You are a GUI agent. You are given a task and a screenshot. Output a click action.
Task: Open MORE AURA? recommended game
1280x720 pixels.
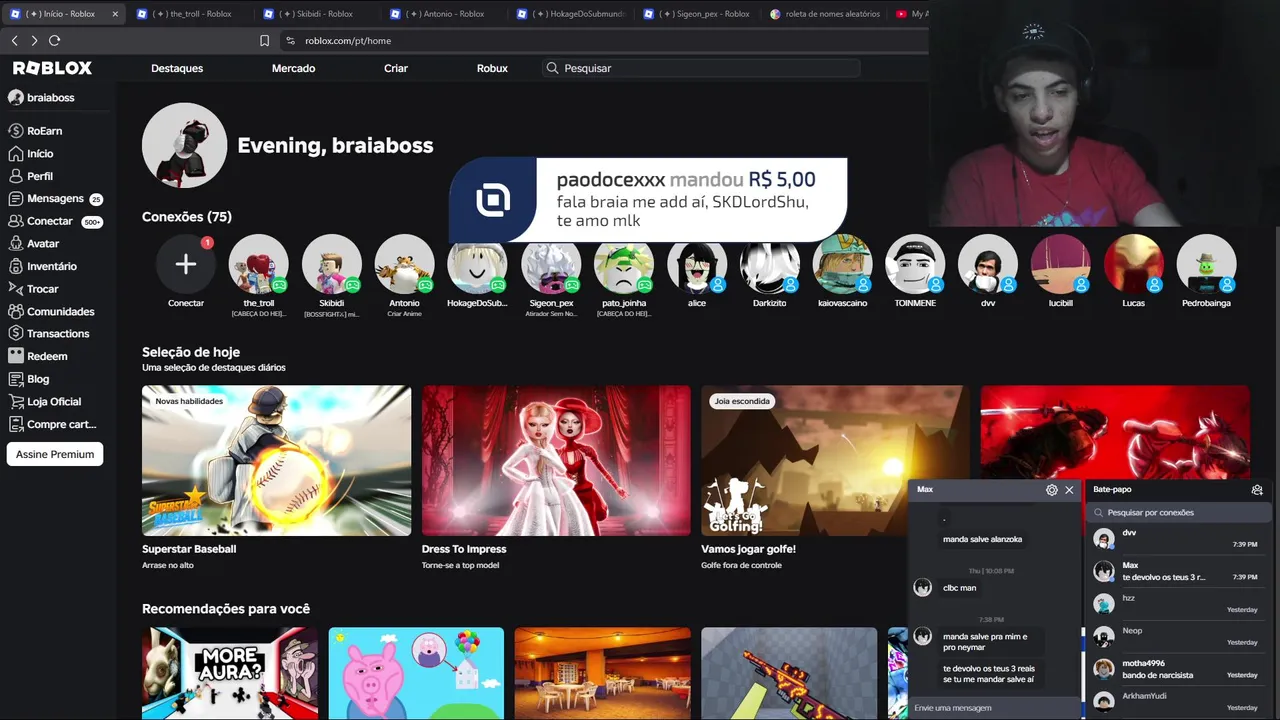[x=230, y=673]
